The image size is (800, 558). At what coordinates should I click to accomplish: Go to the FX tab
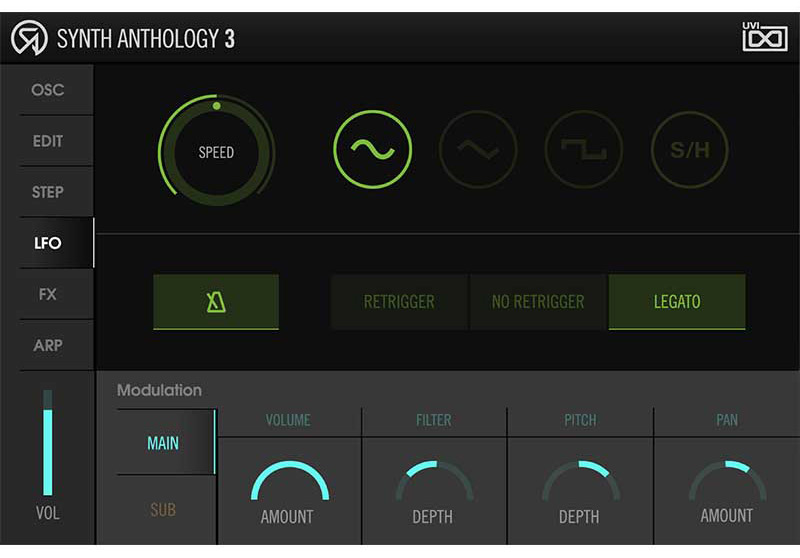click(x=47, y=294)
